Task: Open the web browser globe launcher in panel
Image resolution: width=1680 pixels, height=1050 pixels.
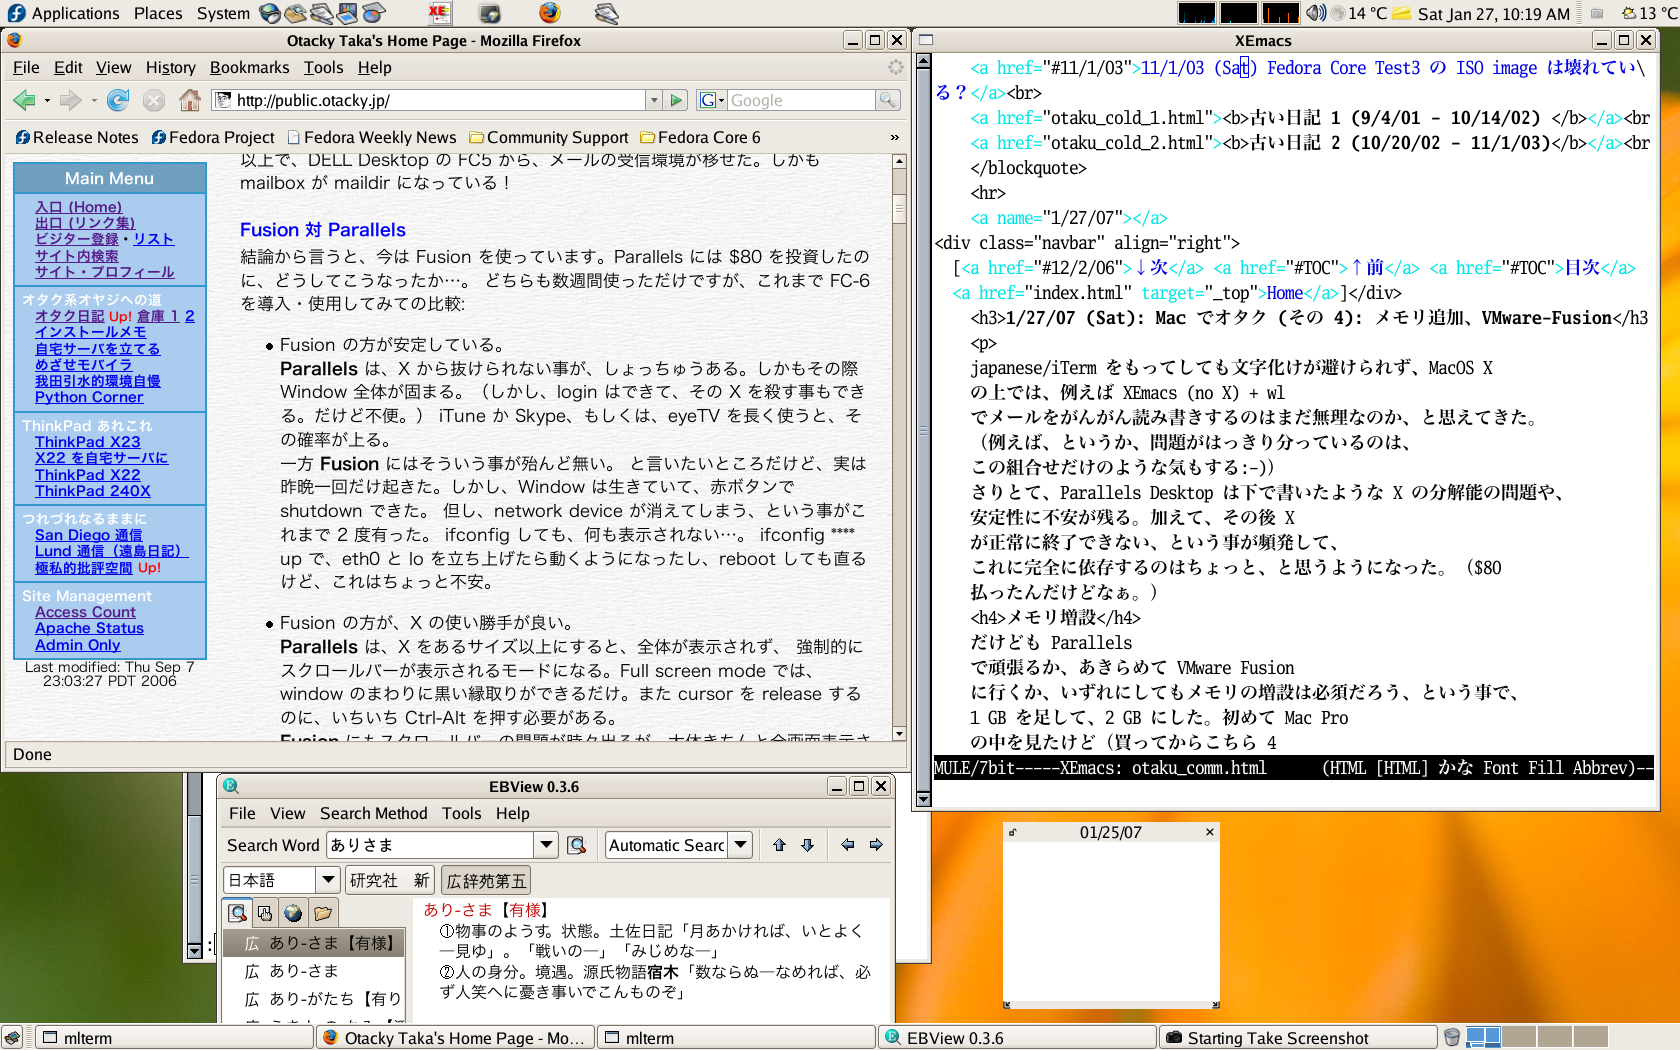Action: point(270,13)
